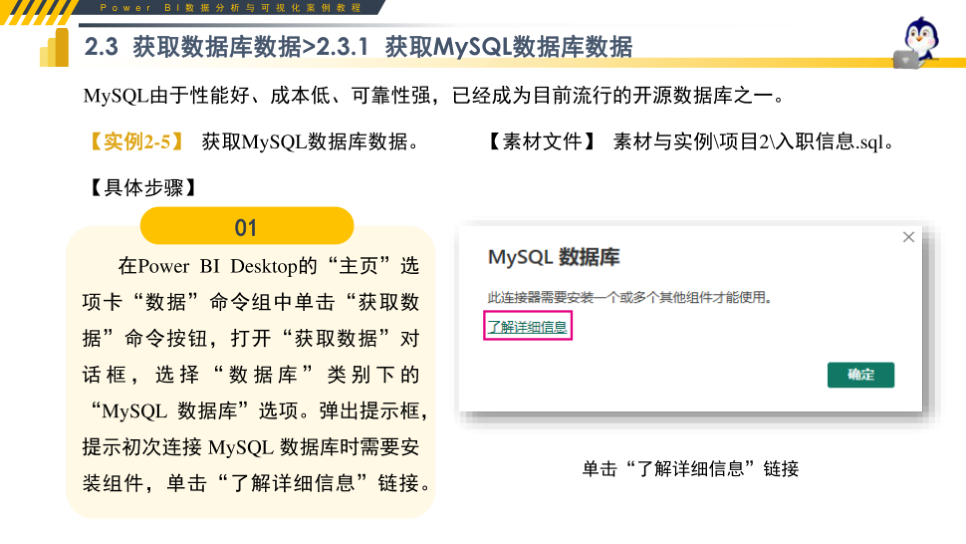Click the green 确定 button
Screen dimensions: 966x544
point(861,375)
